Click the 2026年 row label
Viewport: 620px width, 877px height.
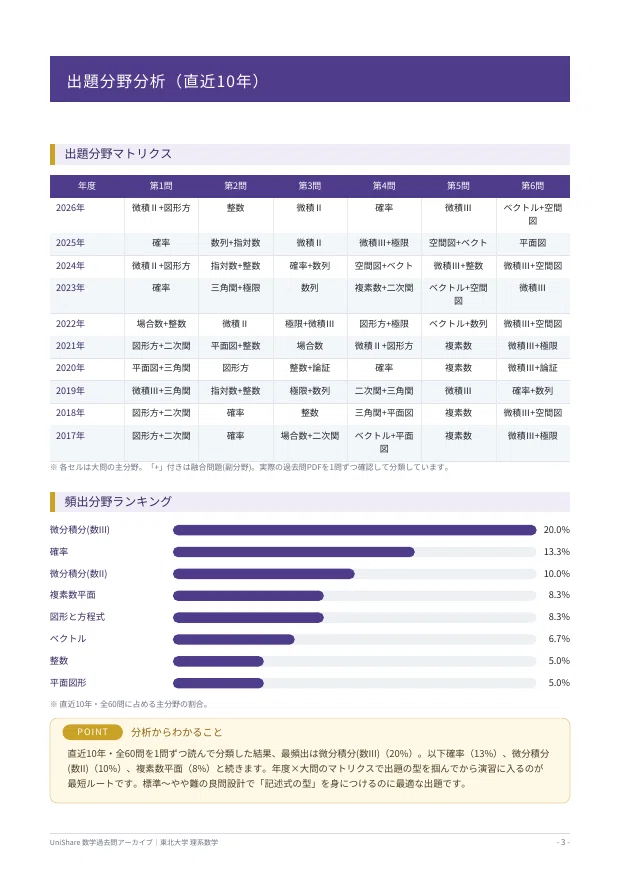[x=70, y=208]
